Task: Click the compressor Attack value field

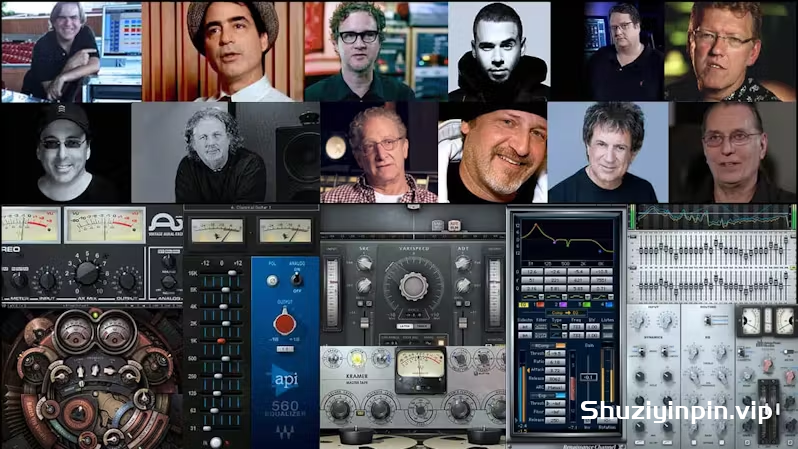Action: [555, 370]
